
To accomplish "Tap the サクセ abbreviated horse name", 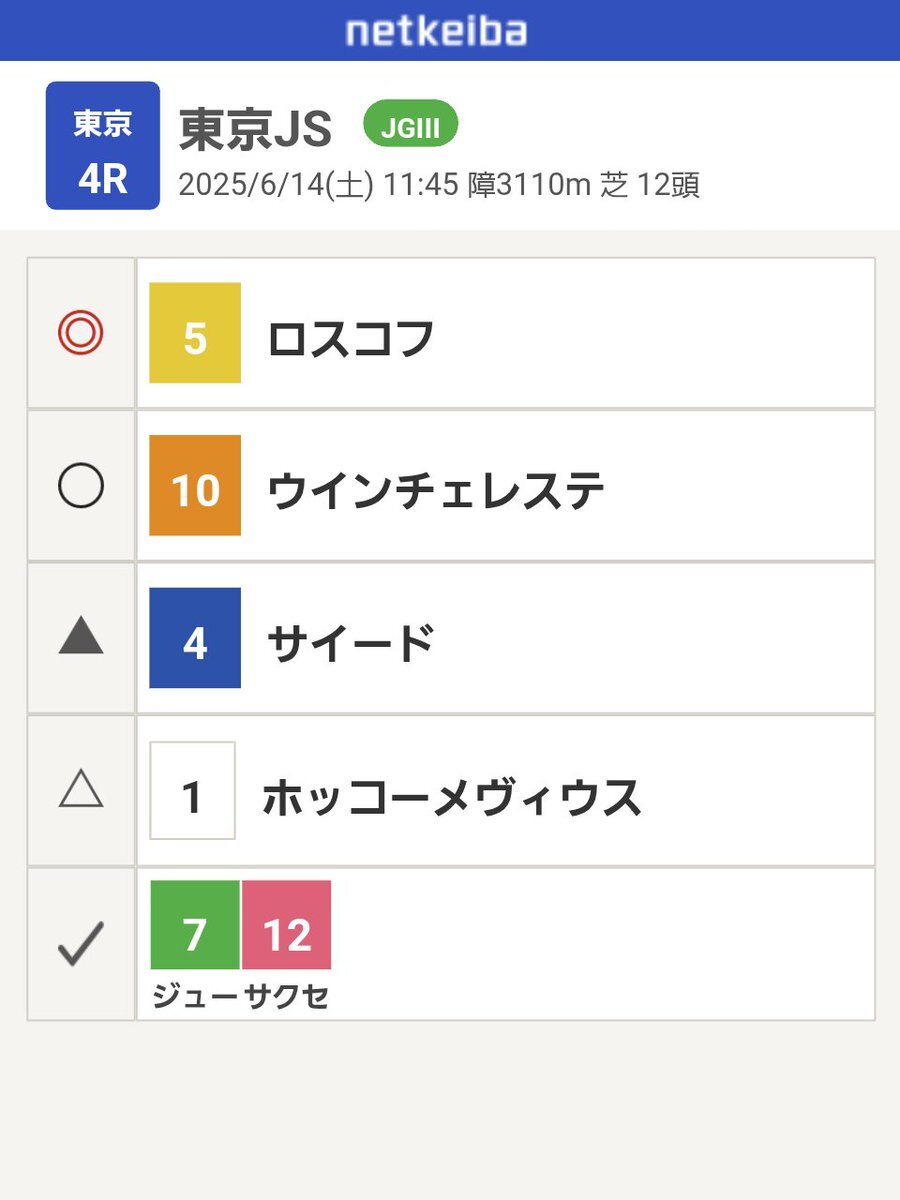I will pos(287,997).
